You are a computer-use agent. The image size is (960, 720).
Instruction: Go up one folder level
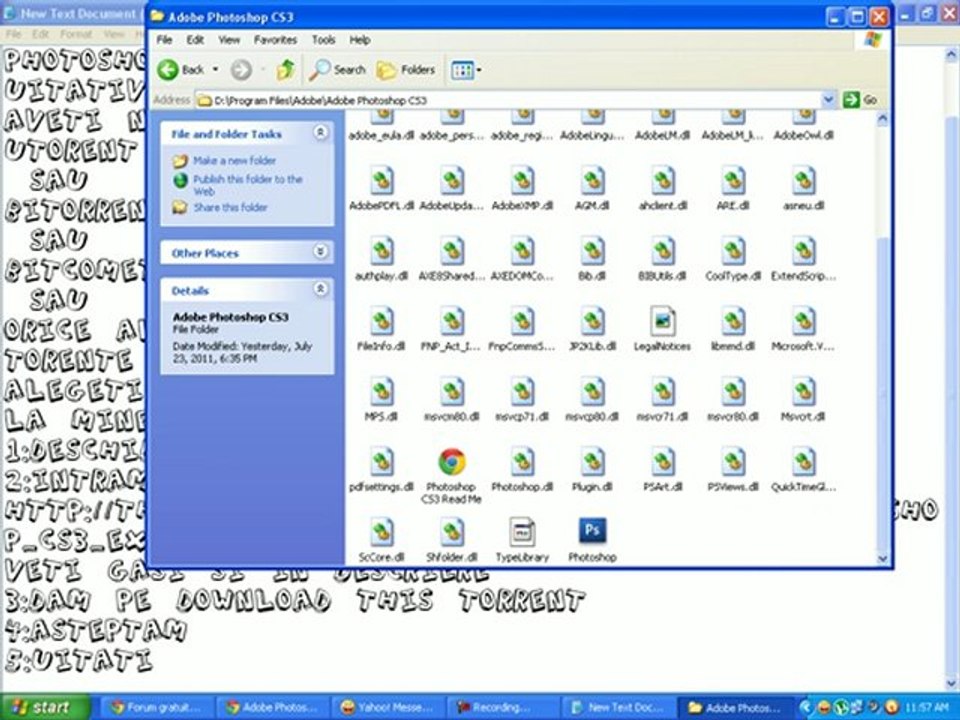pos(285,70)
